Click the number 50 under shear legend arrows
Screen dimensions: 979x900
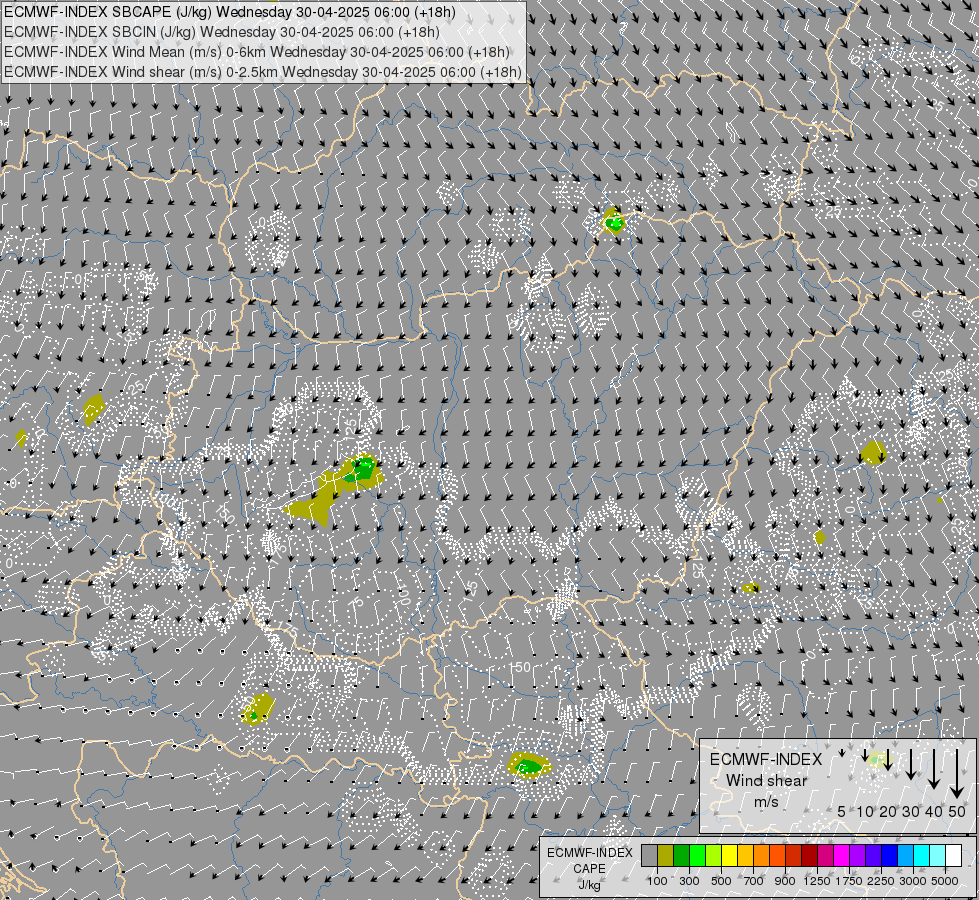click(x=957, y=811)
